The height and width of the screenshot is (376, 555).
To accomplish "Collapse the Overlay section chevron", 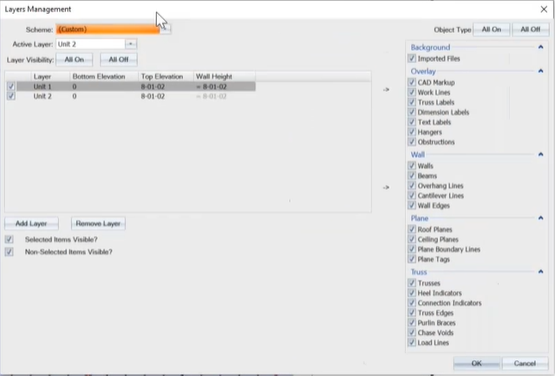I will [x=540, y=71].
